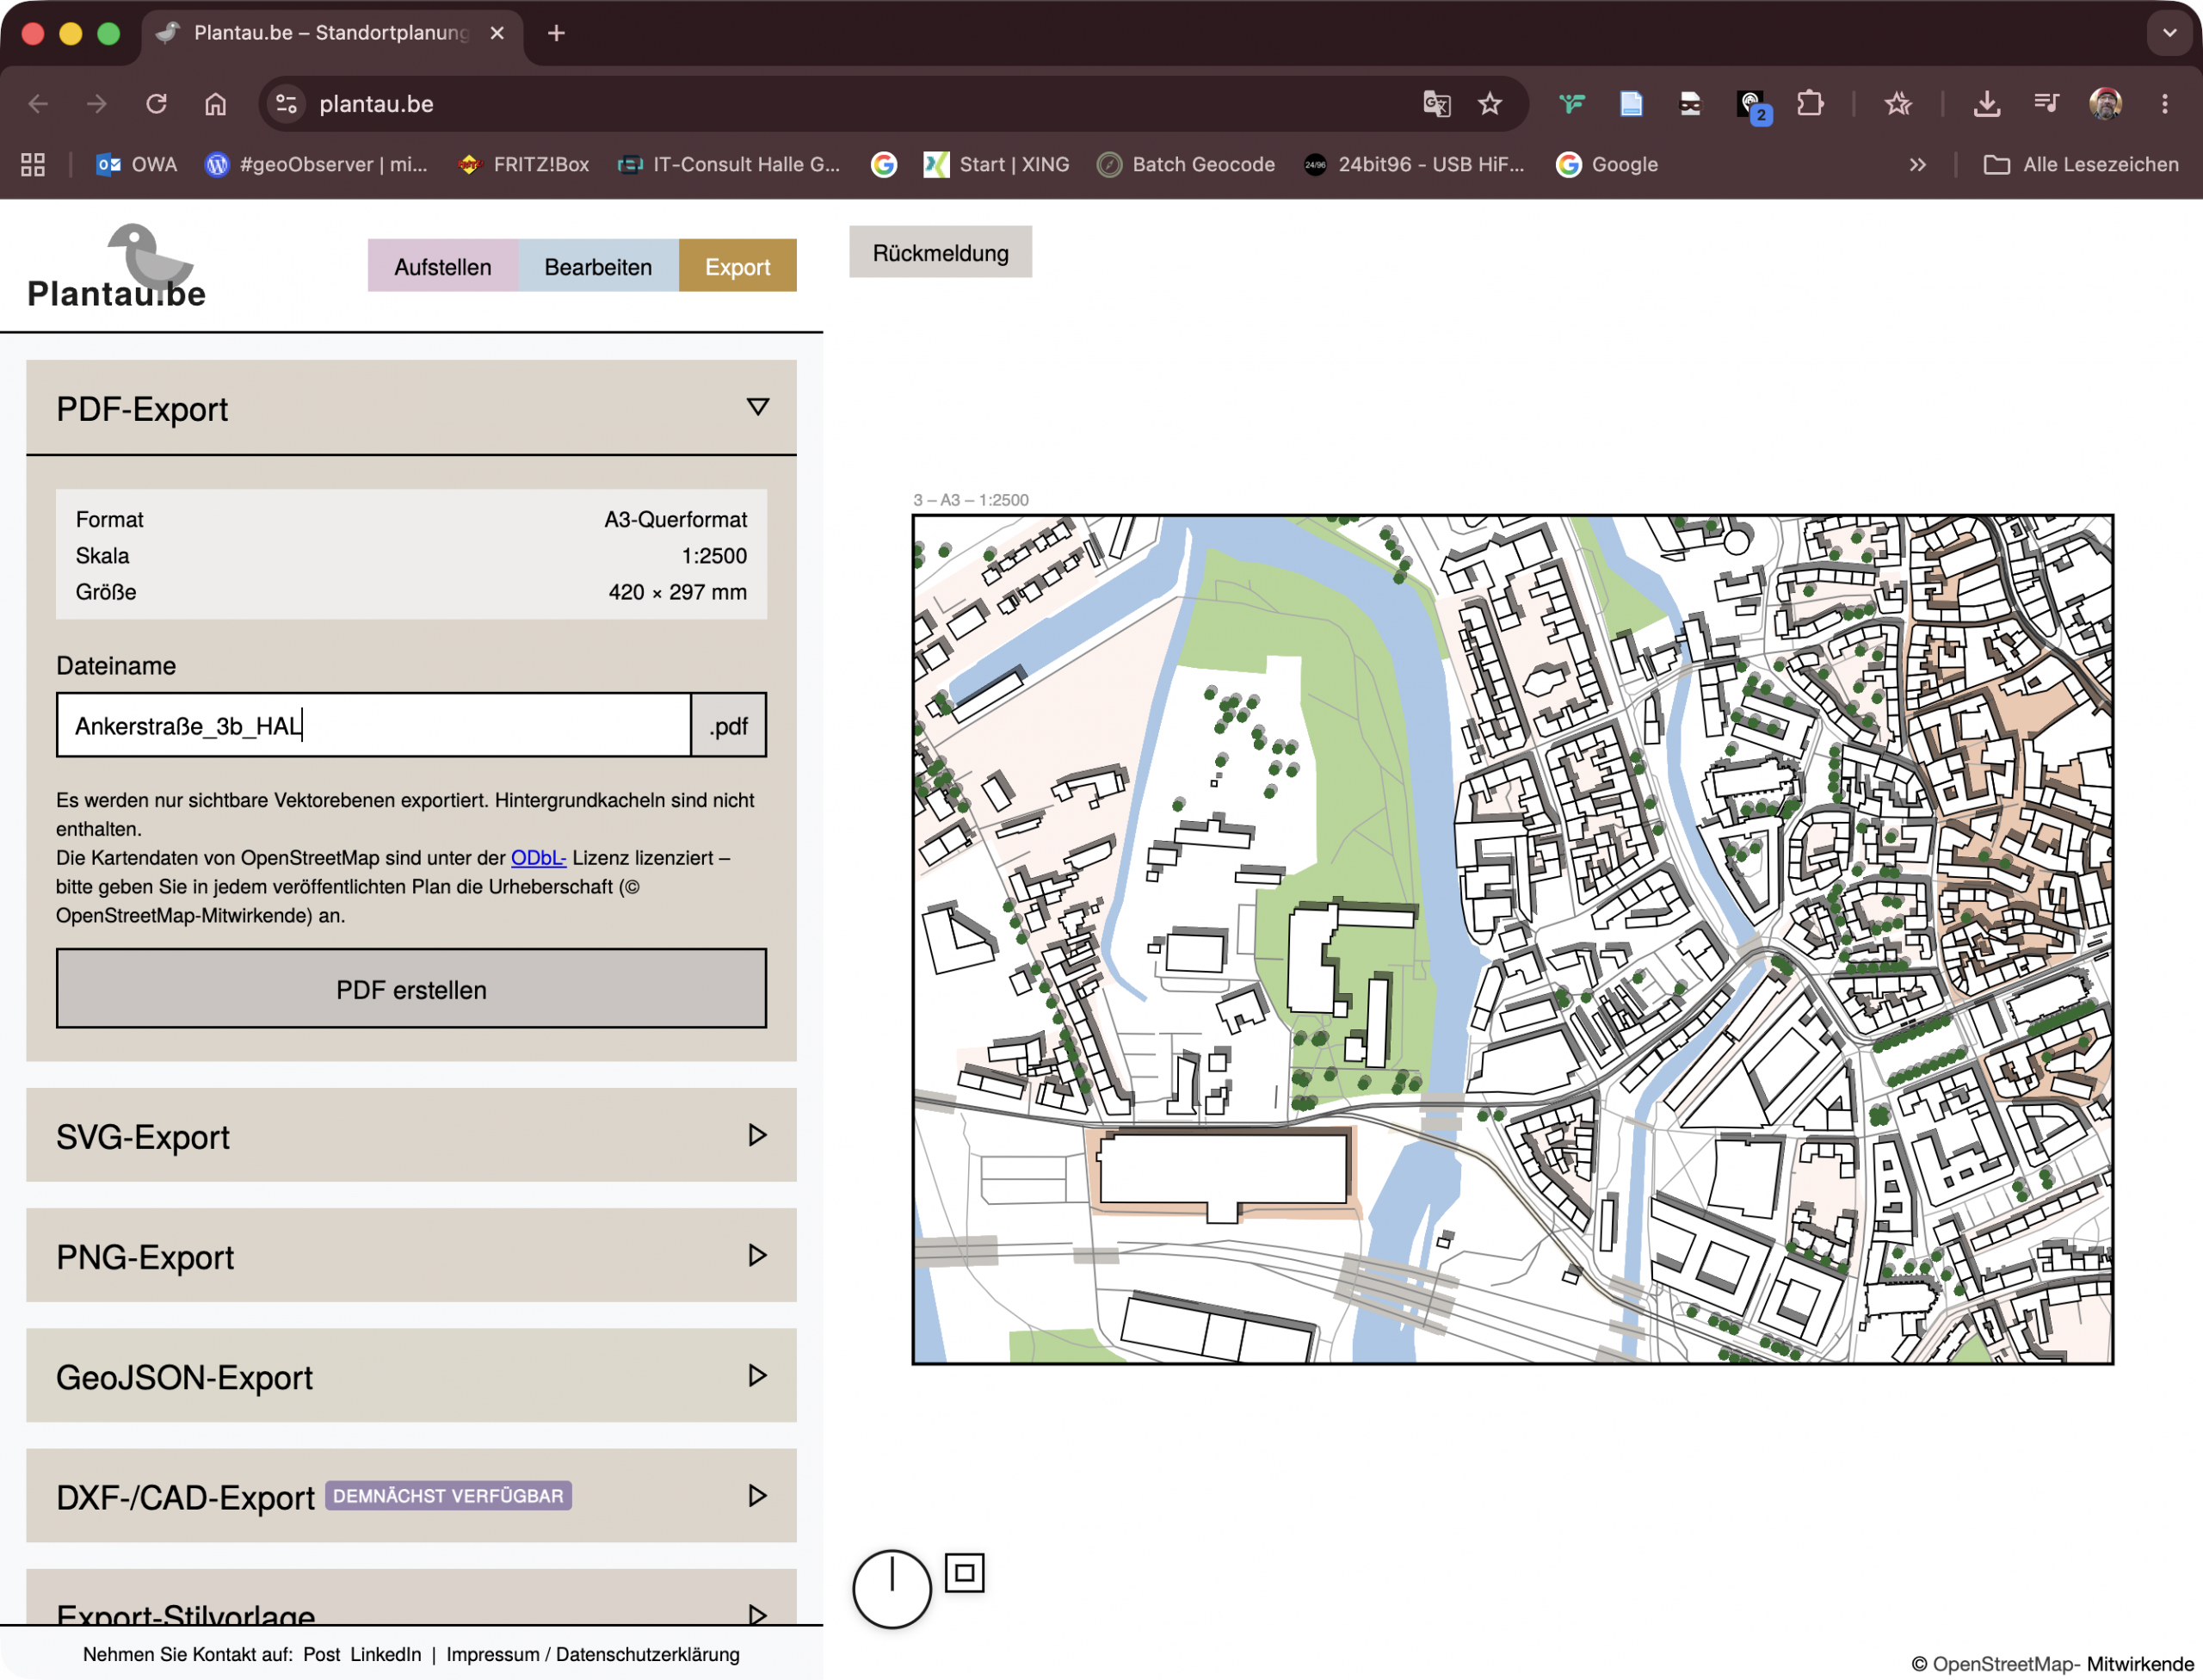Expand the DXF-/CAD-Export section
2203x1680 pixels.
pyautogui.click(x=411, y=1495)
